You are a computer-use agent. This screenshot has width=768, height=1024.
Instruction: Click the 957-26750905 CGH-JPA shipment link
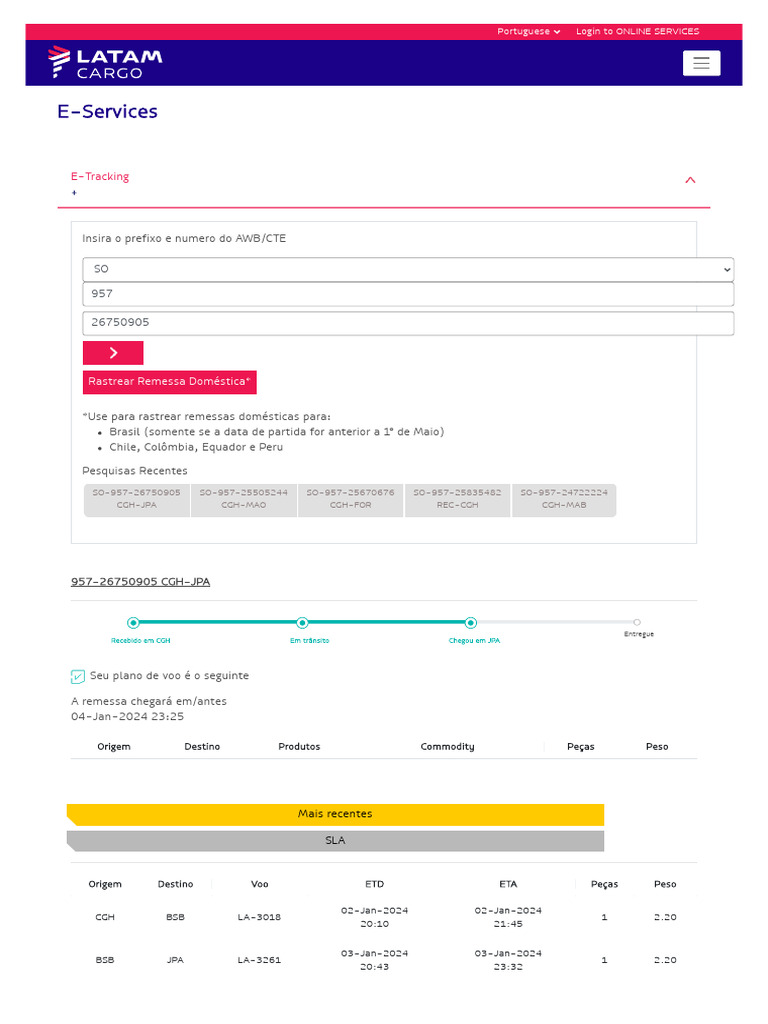140,582
